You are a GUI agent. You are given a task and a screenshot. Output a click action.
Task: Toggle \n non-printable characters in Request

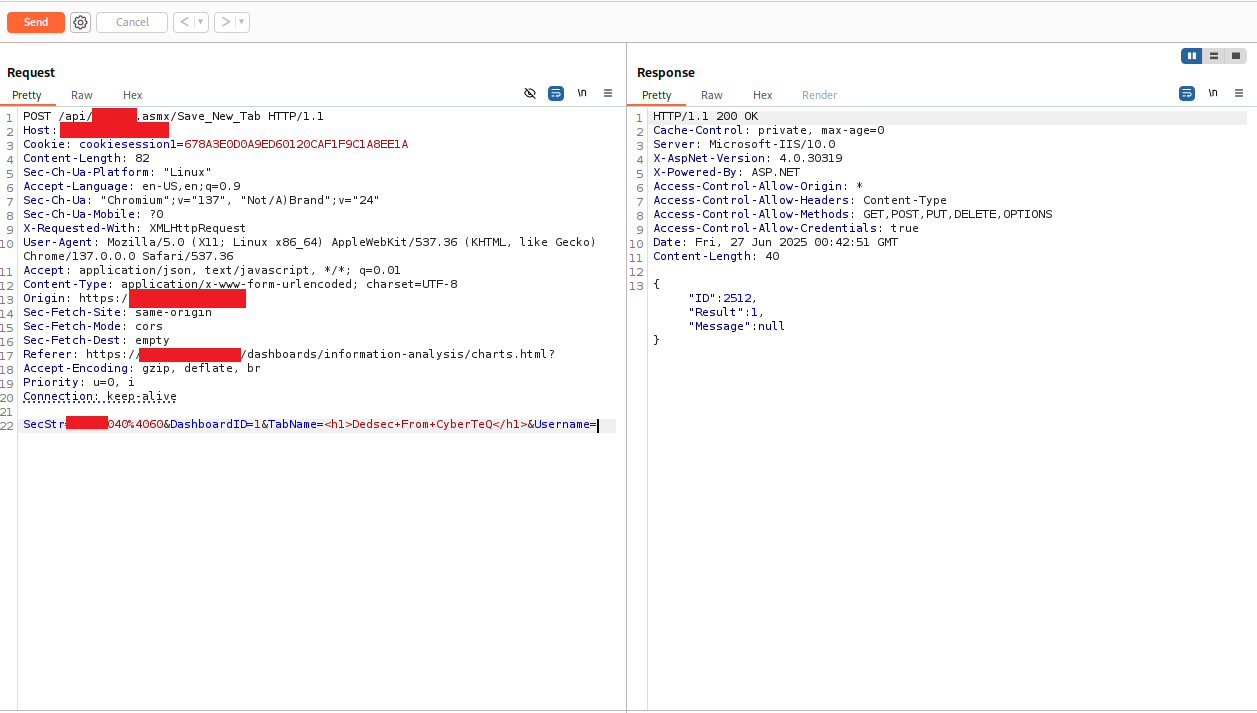coord(582,93)
